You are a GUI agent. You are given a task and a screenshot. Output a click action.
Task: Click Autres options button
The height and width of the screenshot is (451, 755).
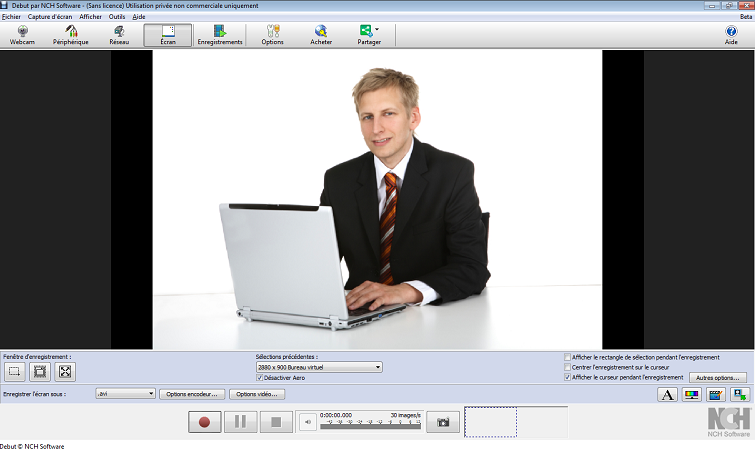(x=717, y=378)
